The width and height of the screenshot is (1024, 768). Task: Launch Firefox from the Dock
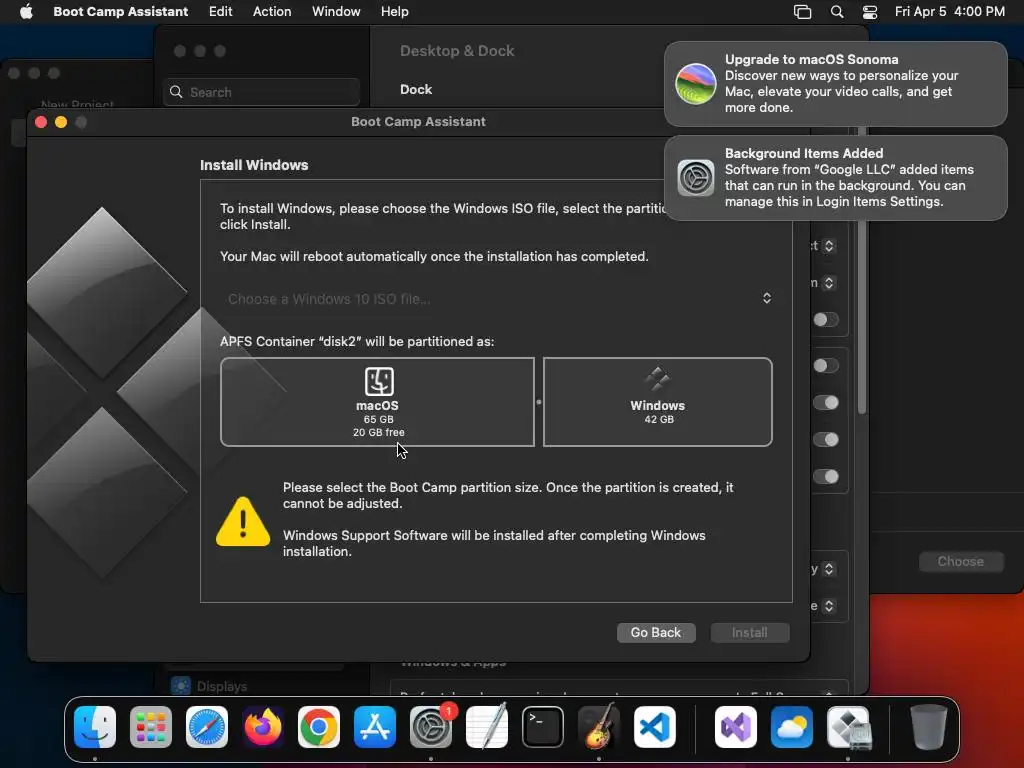click(x=263, y=727)
